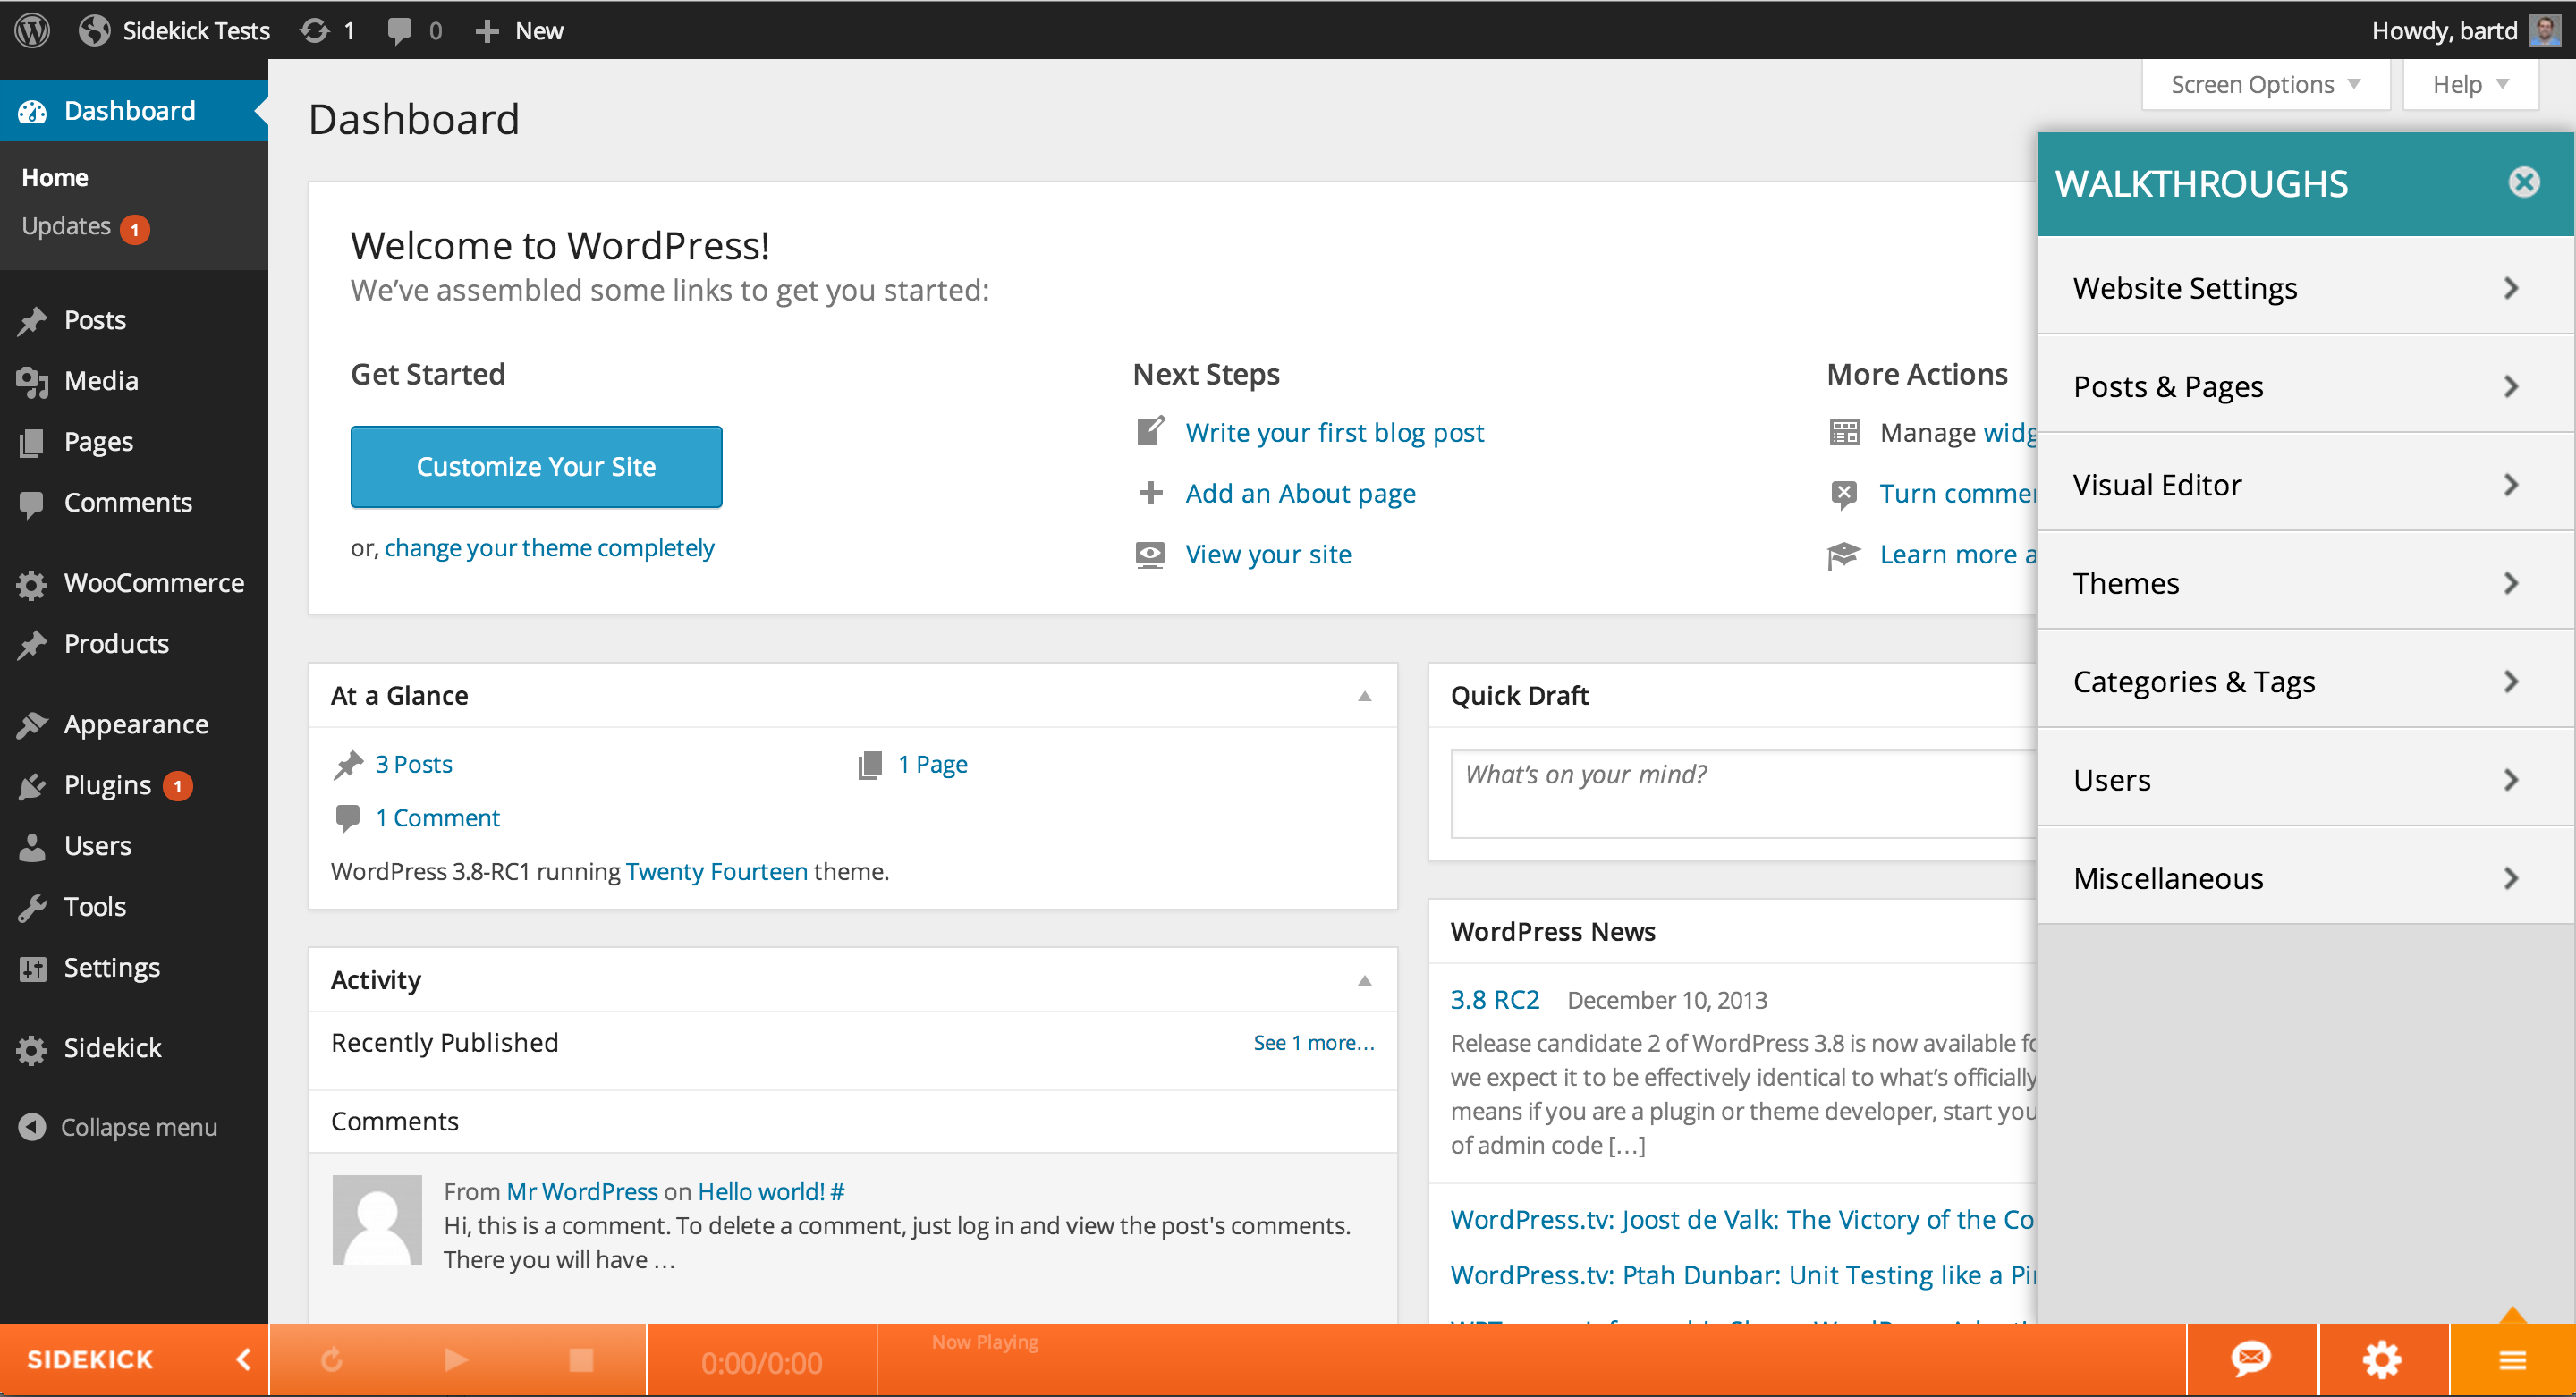Open 1 Comment link
Screen dimensions: 2576x1397
click(437, 818)
